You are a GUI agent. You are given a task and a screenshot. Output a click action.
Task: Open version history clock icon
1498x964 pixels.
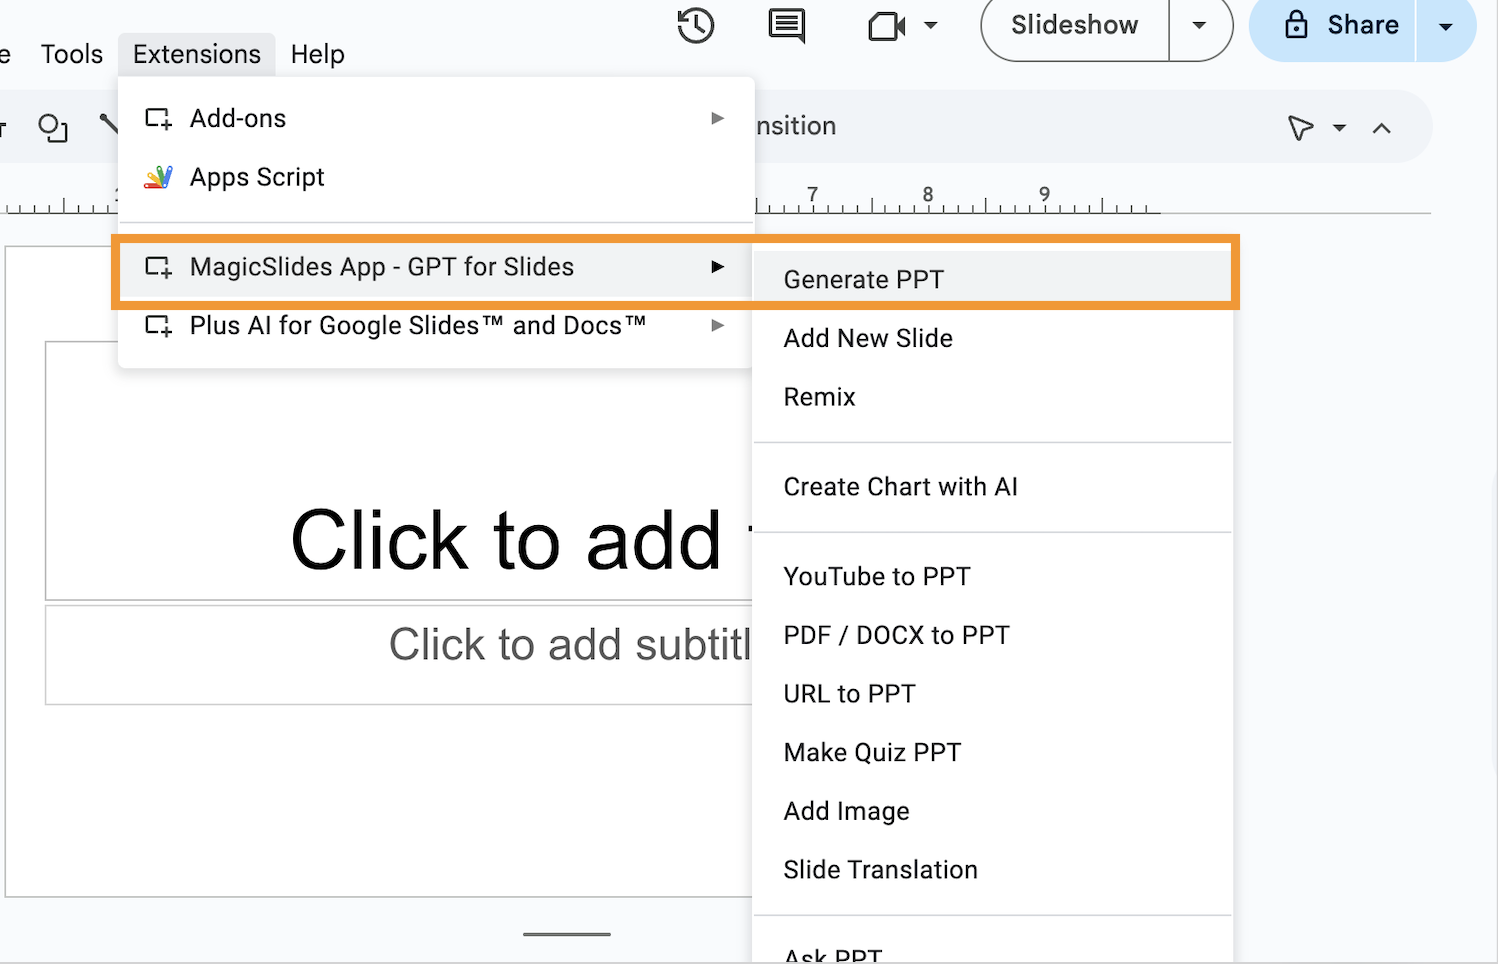pyautogui.click(x=695, y=25)
